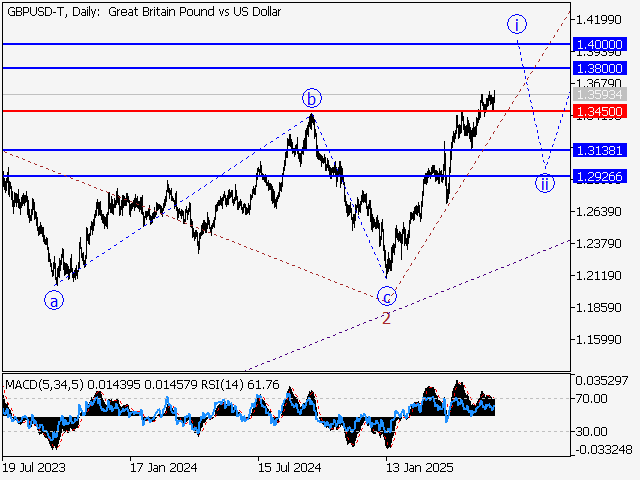Click the circled wave 'b' marker
This screenshot has height=480, width=640.
312,98
